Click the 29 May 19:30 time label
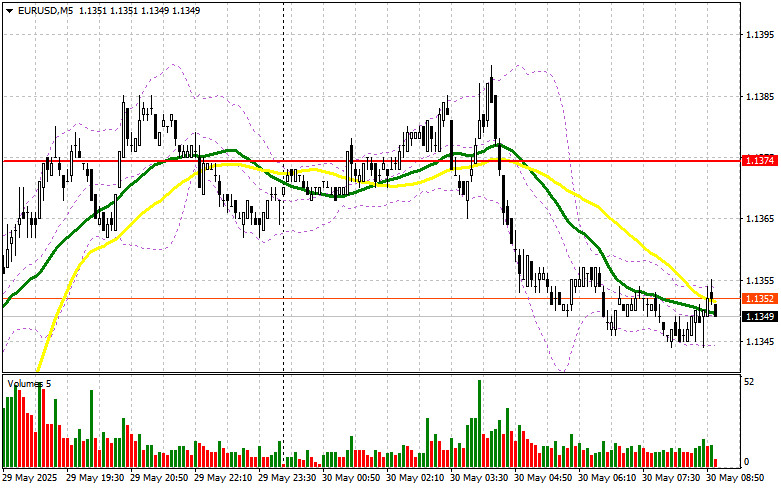 (x=95, y=478)
